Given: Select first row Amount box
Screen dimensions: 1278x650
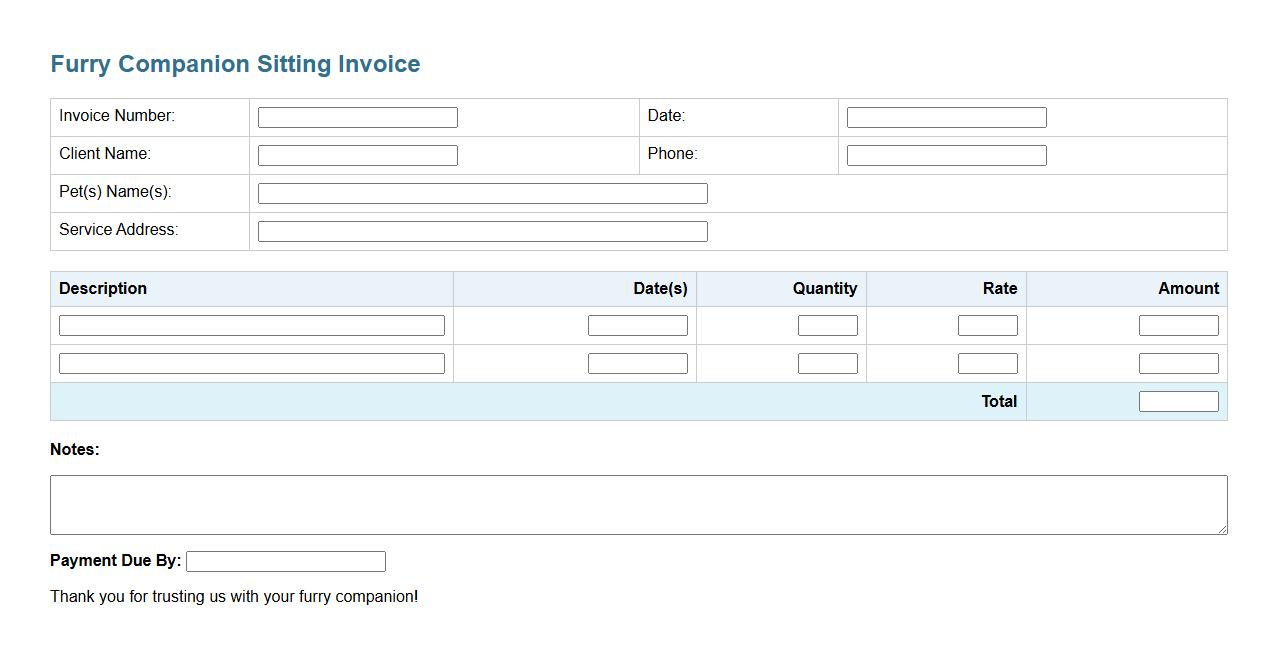Looking at the screenshot, I should pos(1178,326).
